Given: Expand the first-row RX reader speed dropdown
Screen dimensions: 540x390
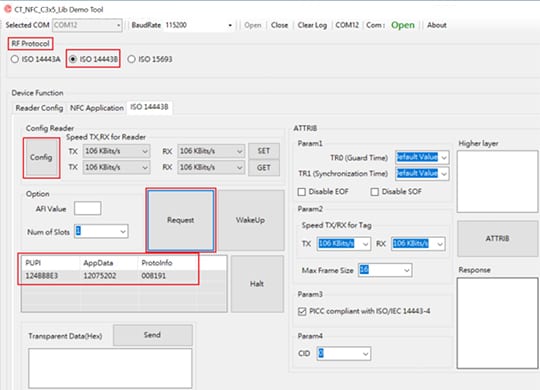Looking at the screenshot, I should click(211, 151).
